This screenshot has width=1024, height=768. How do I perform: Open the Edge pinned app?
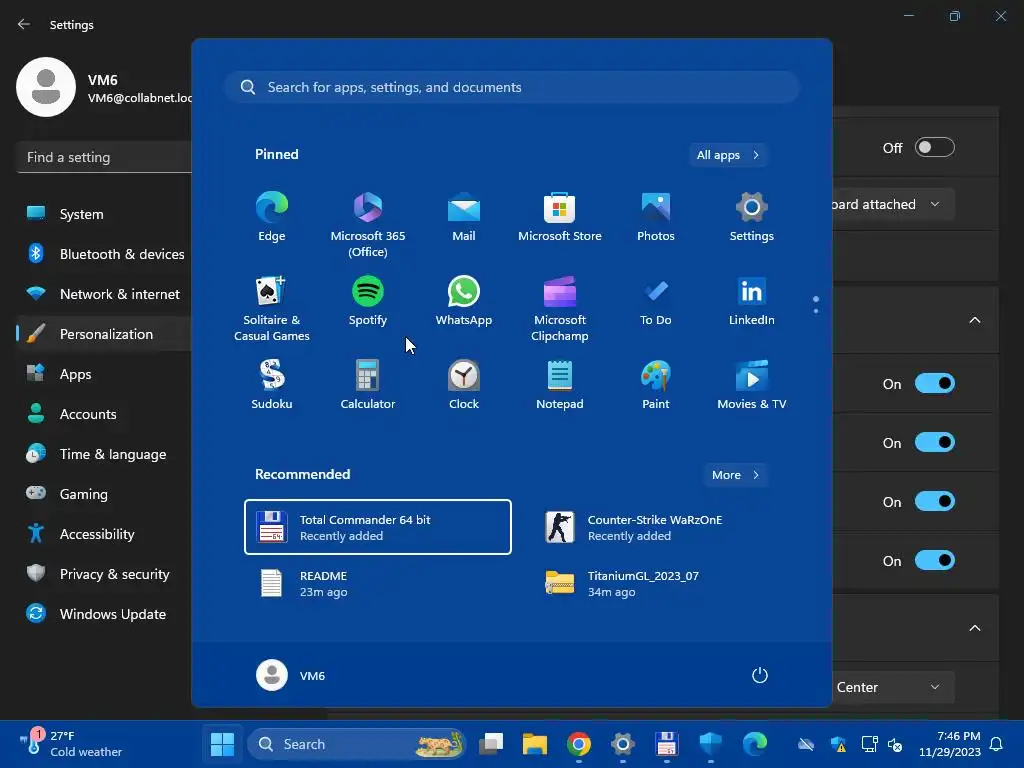click(272, 217)
